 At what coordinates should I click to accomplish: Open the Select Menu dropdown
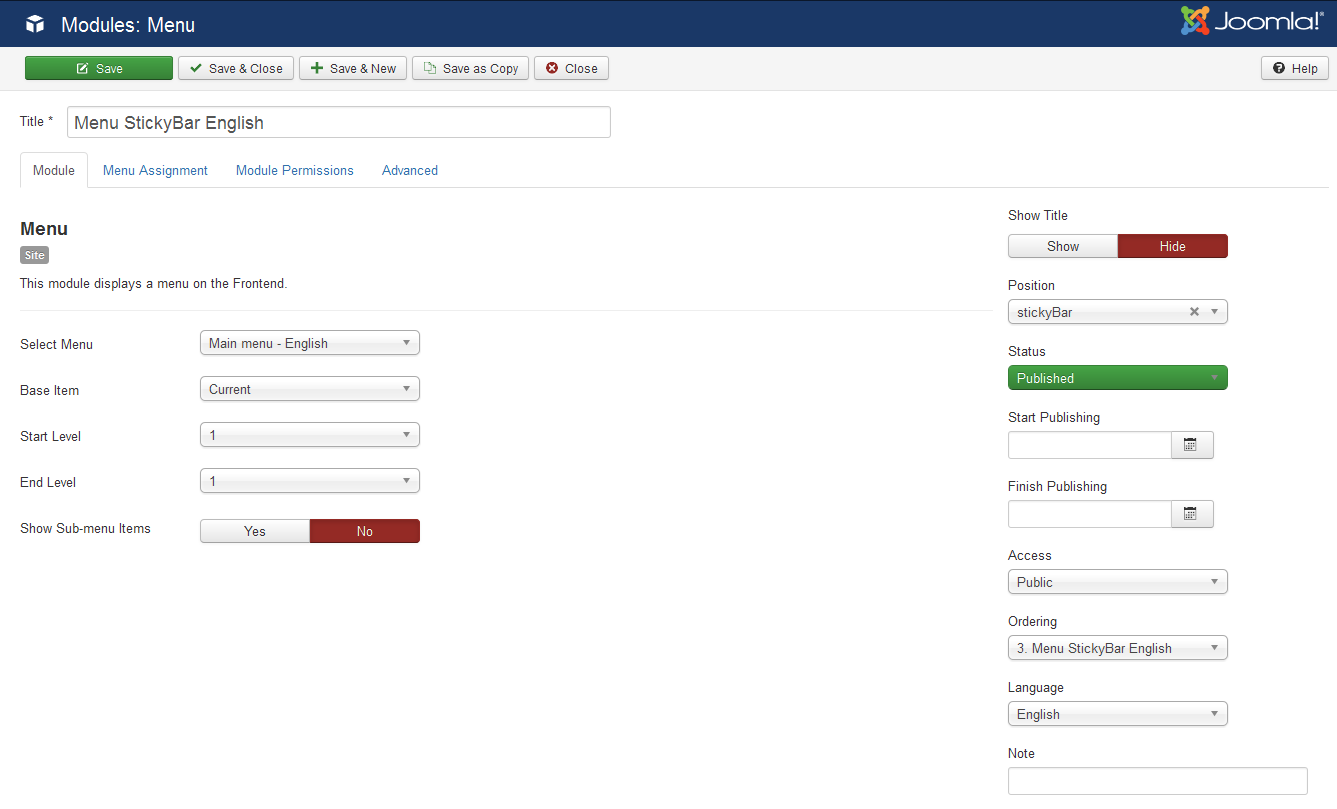(310, 343)
